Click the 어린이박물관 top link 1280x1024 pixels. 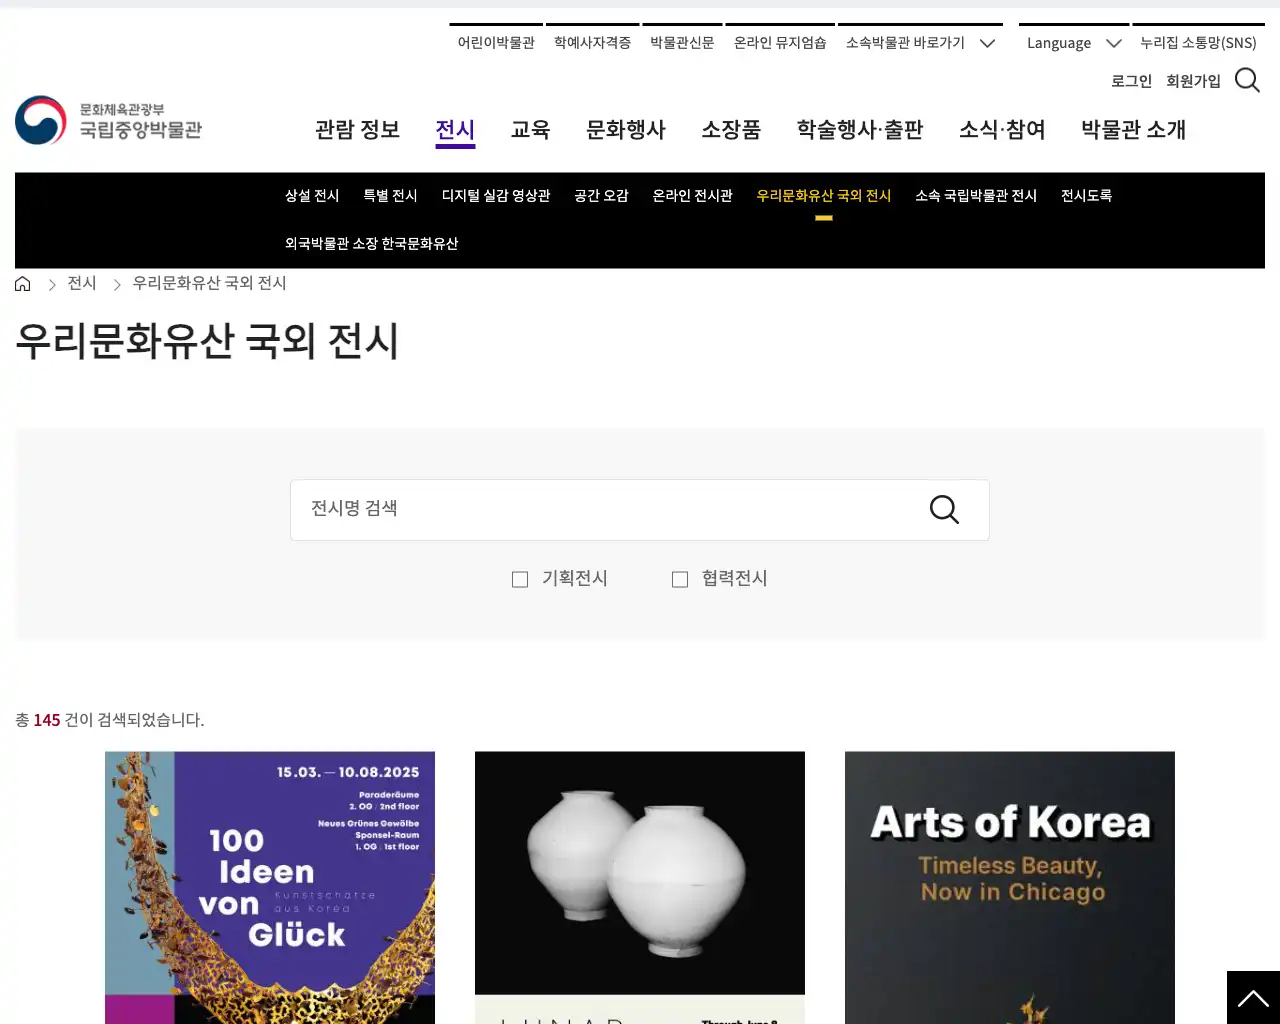point(496,43)
